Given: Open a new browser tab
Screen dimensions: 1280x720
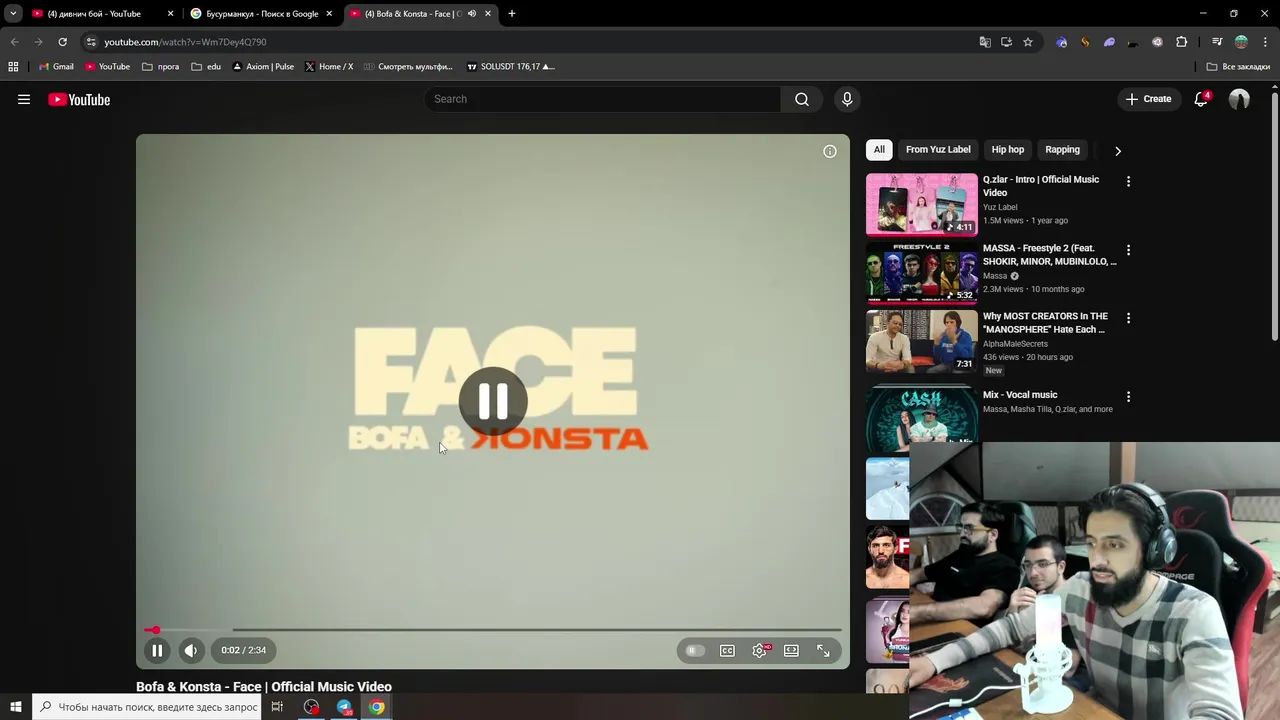Looking at the screenshot, I should (x=512, y=14).
